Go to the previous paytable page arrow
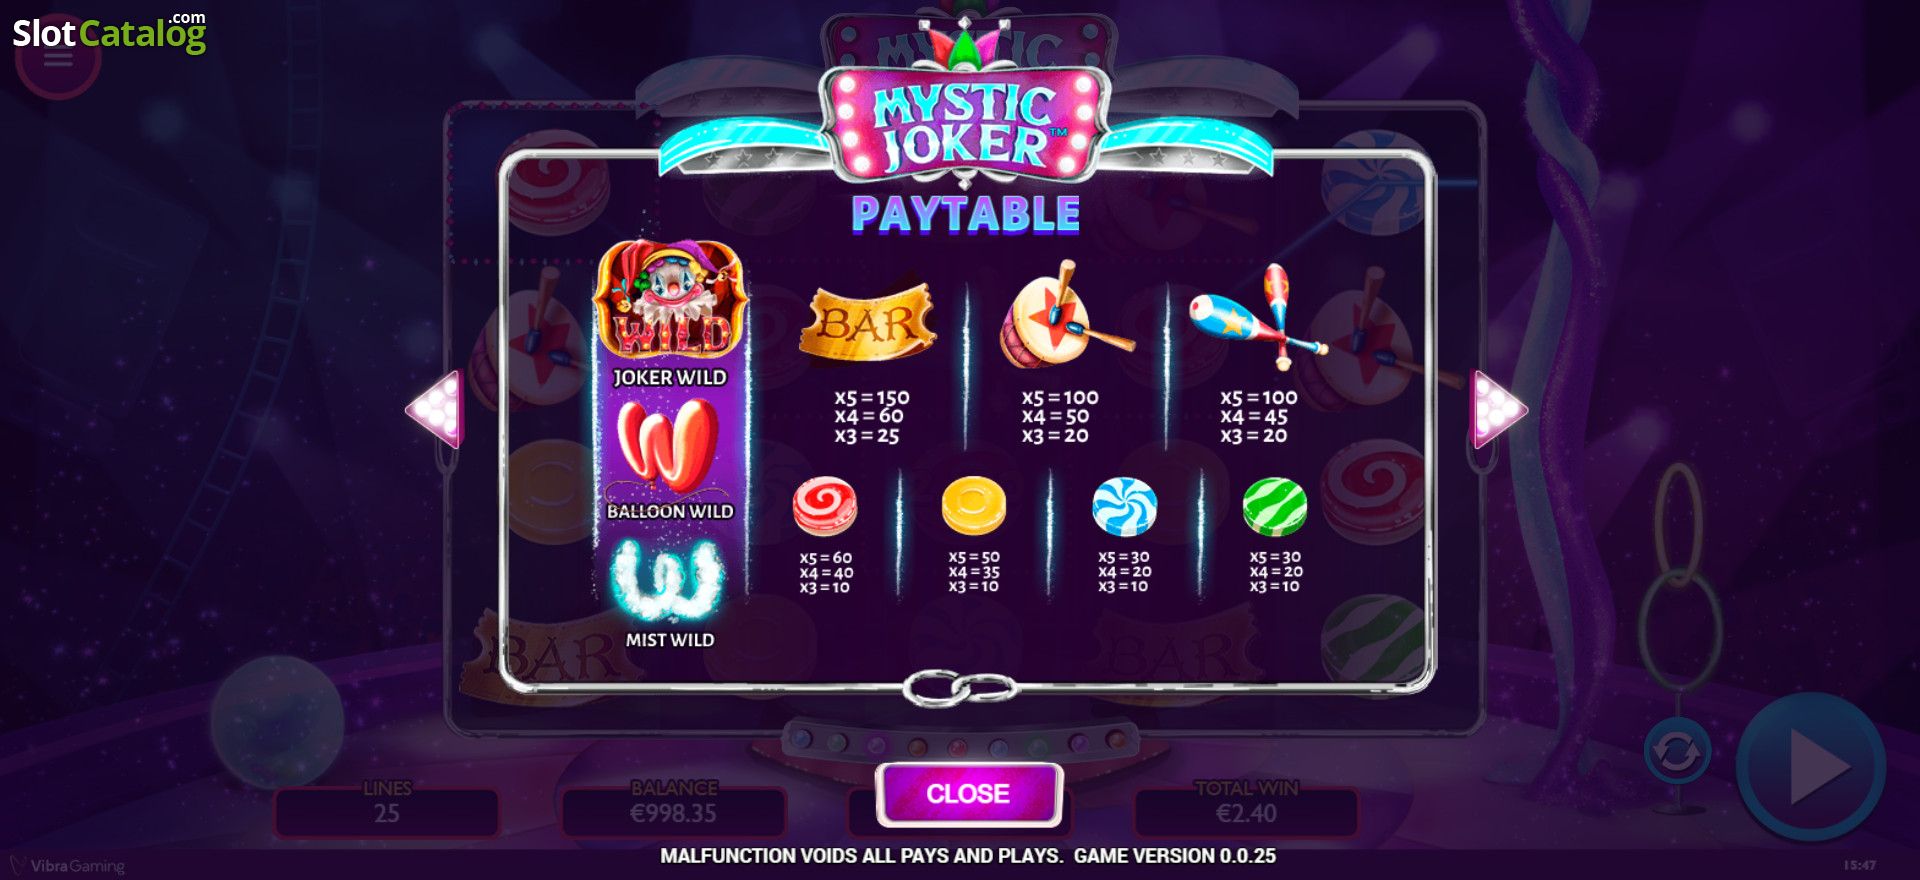The height and width of the screenshot is (880, 1920). point(434,409)
